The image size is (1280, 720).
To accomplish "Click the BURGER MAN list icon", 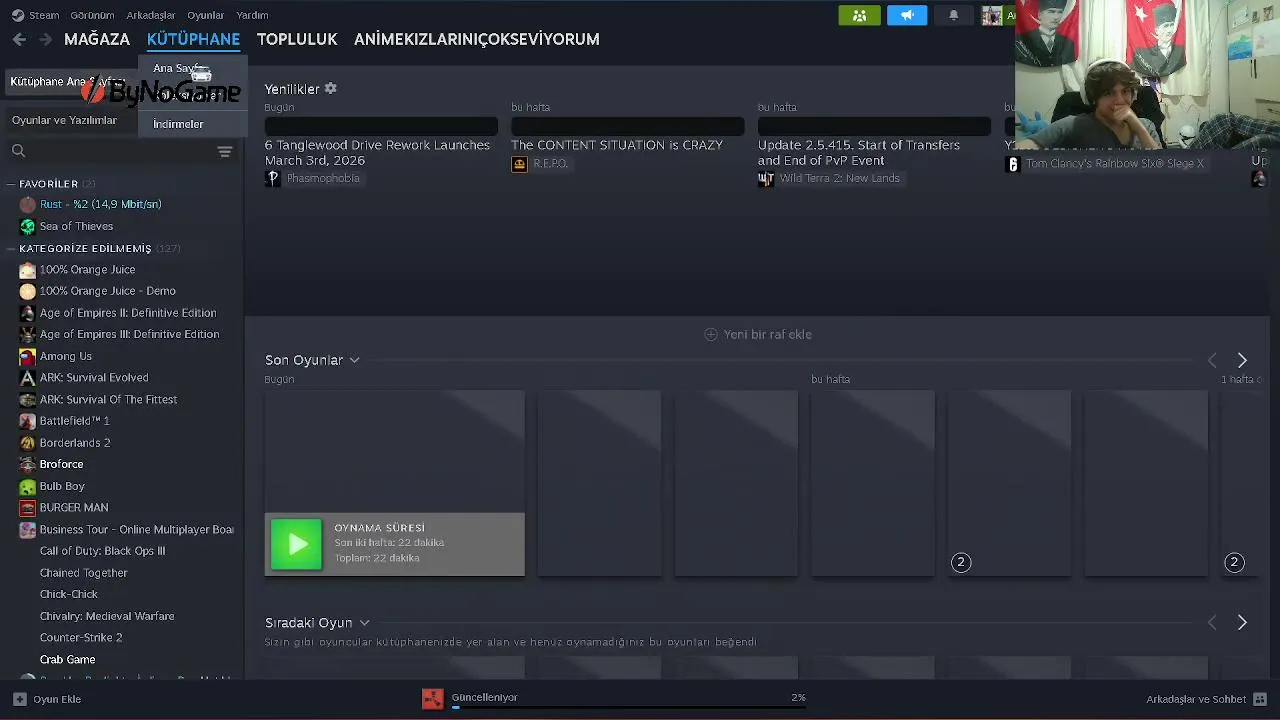I will pos(28,507).
